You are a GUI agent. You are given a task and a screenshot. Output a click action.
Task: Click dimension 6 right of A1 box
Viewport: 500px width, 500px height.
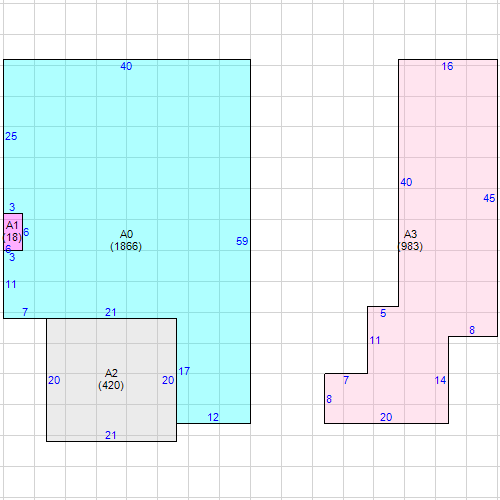click(26, 232)
